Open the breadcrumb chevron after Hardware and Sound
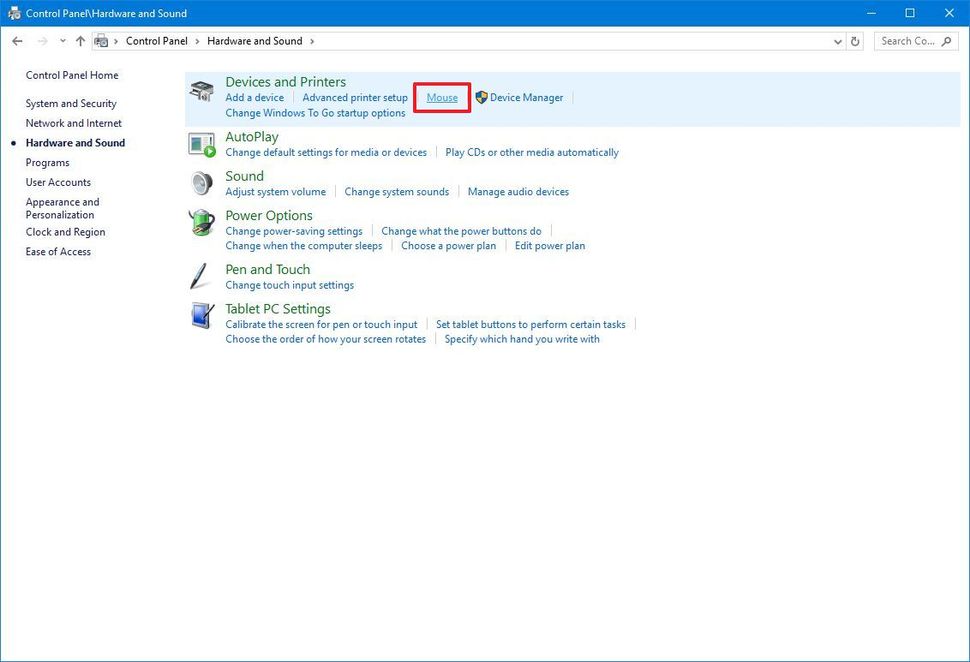Viewport: 970px width, 662px height. (313, 41)
